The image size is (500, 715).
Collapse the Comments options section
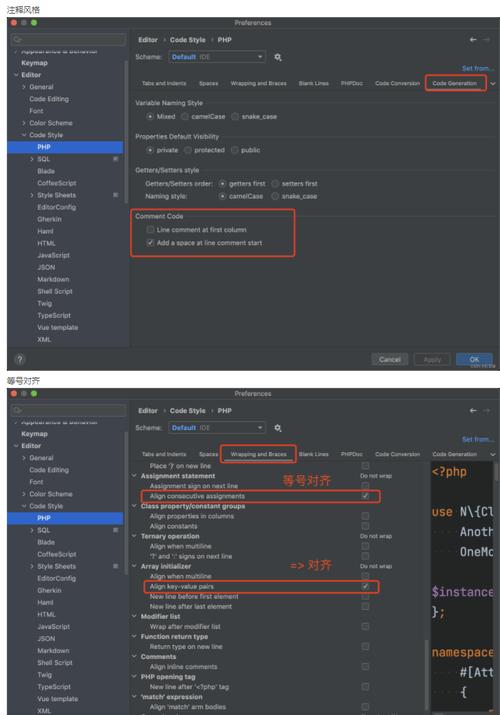tap(134, 657)
